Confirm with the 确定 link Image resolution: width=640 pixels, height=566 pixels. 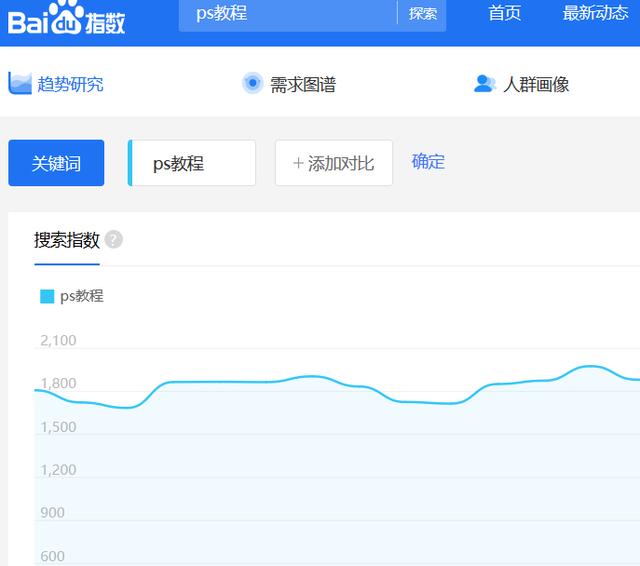(428, 162)
